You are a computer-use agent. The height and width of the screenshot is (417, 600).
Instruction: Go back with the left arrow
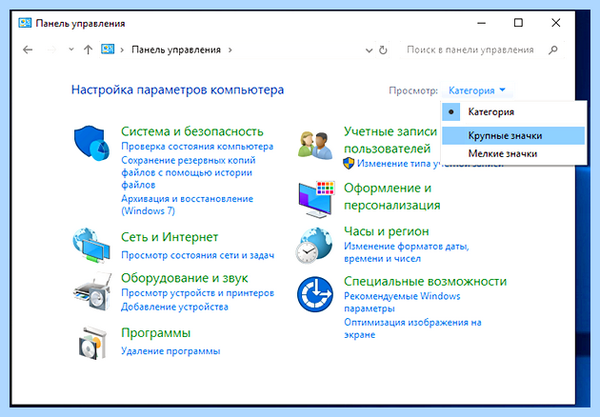[x=28, y=50]
